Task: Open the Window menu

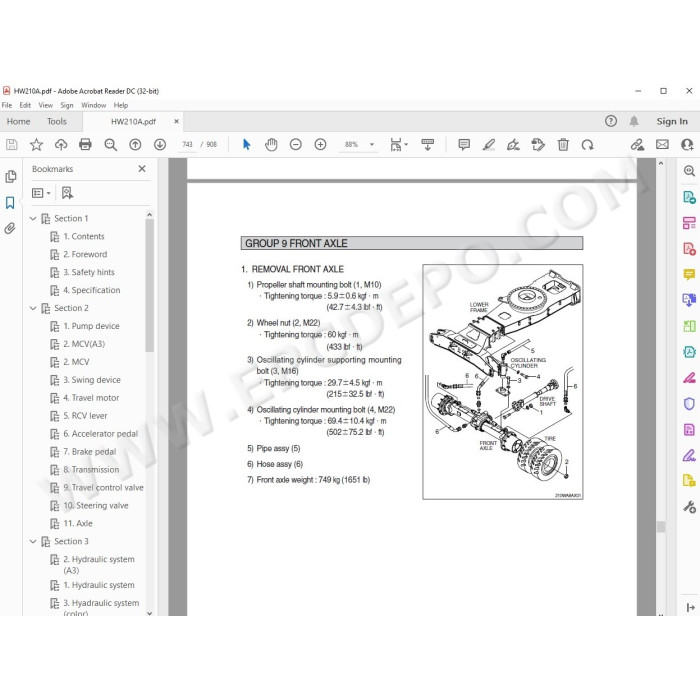Action: point(93,105)
